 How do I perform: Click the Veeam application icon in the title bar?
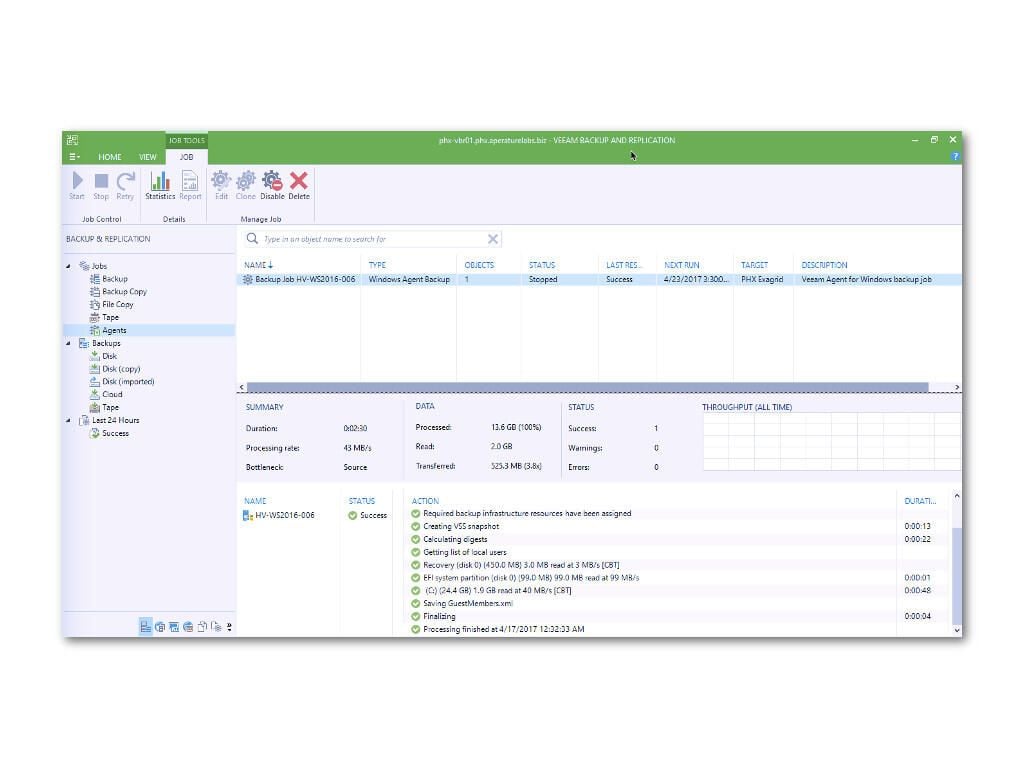pos(72,140)
